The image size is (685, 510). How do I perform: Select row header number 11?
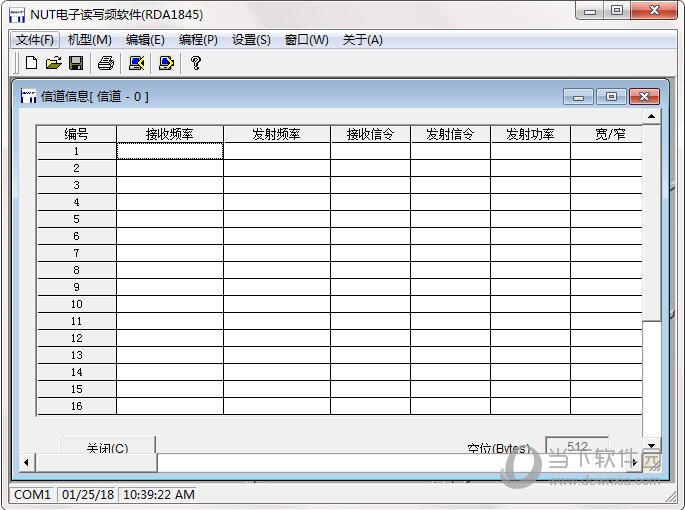point(76,321)
